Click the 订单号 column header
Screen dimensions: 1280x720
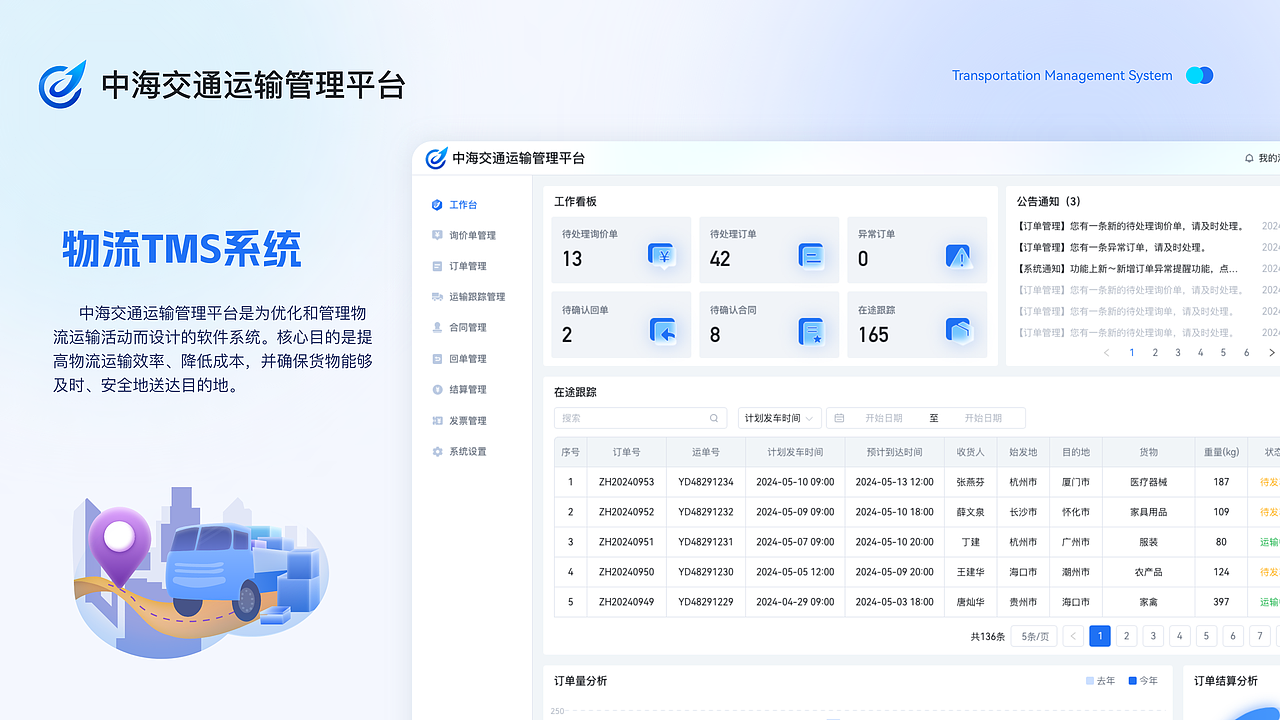[626, 452]
